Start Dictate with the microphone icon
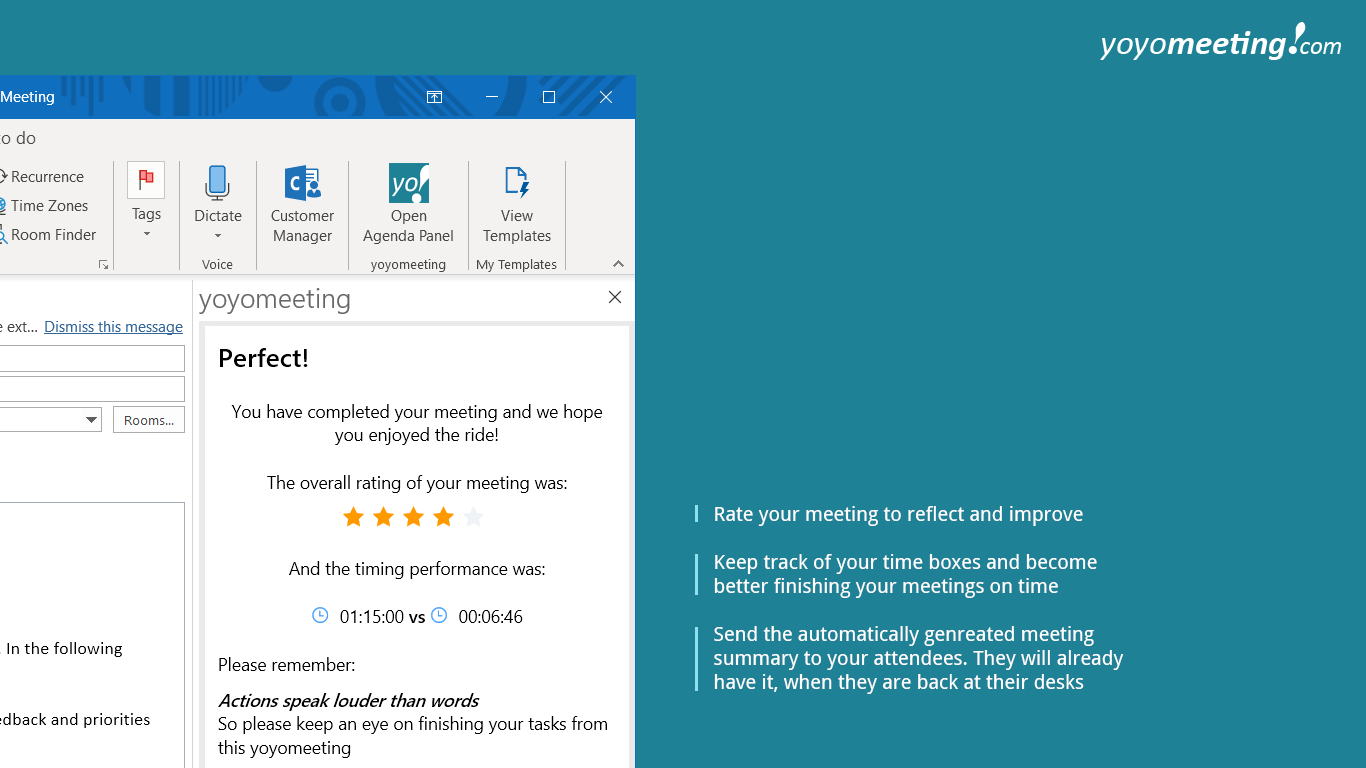This screenshot has width=1366, height=768. click(x=217, y=184)
